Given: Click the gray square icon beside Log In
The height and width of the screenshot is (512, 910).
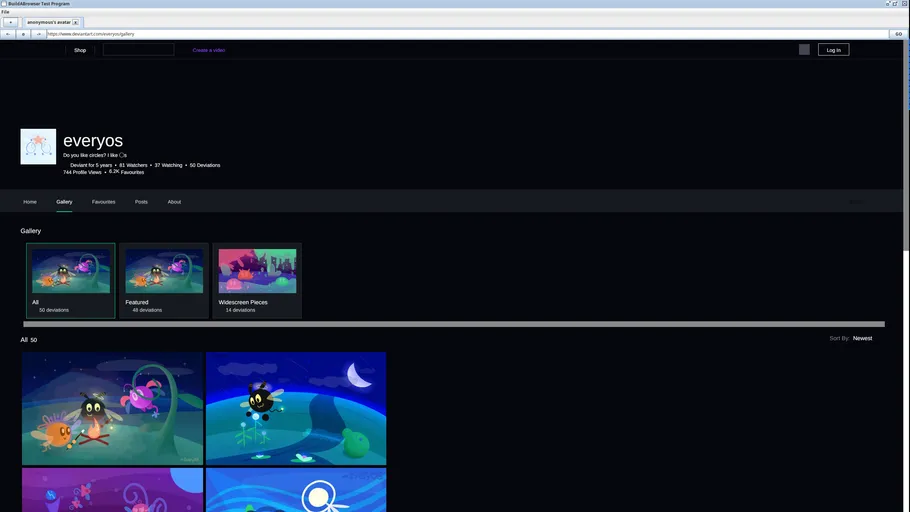Looking at the screenshot, I should 804,50.
